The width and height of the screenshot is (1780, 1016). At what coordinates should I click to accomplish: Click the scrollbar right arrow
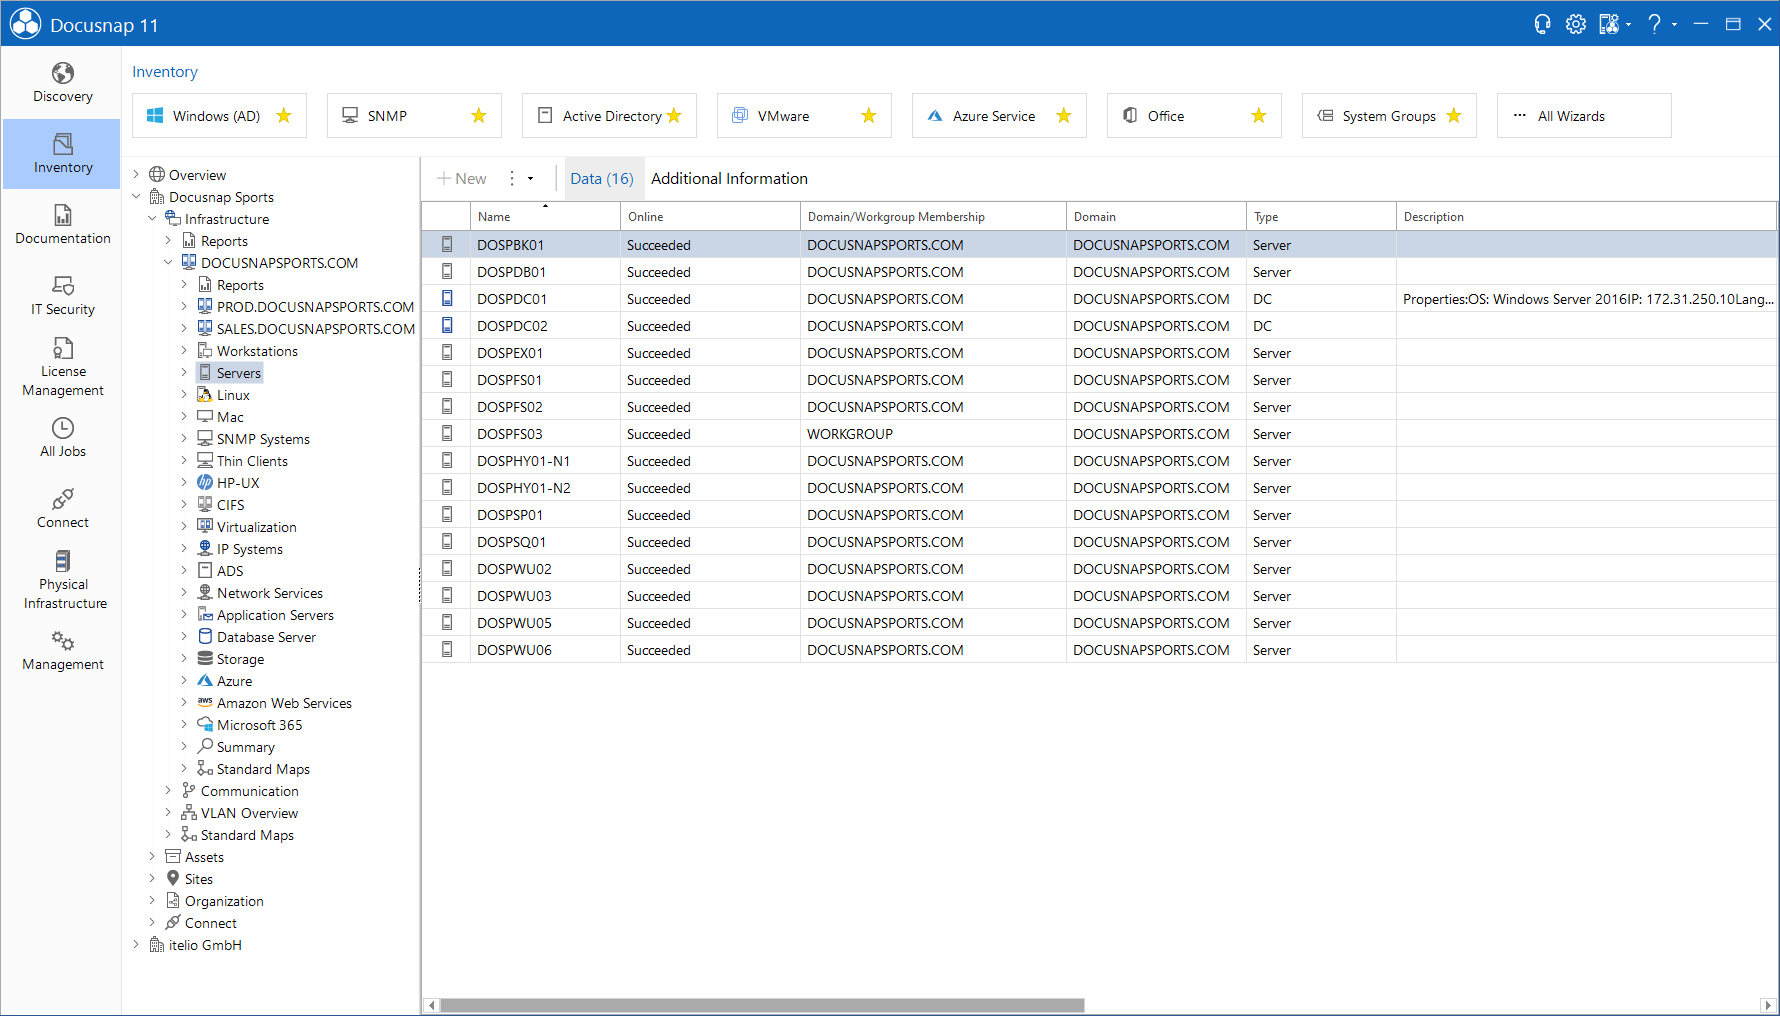1768,1005
